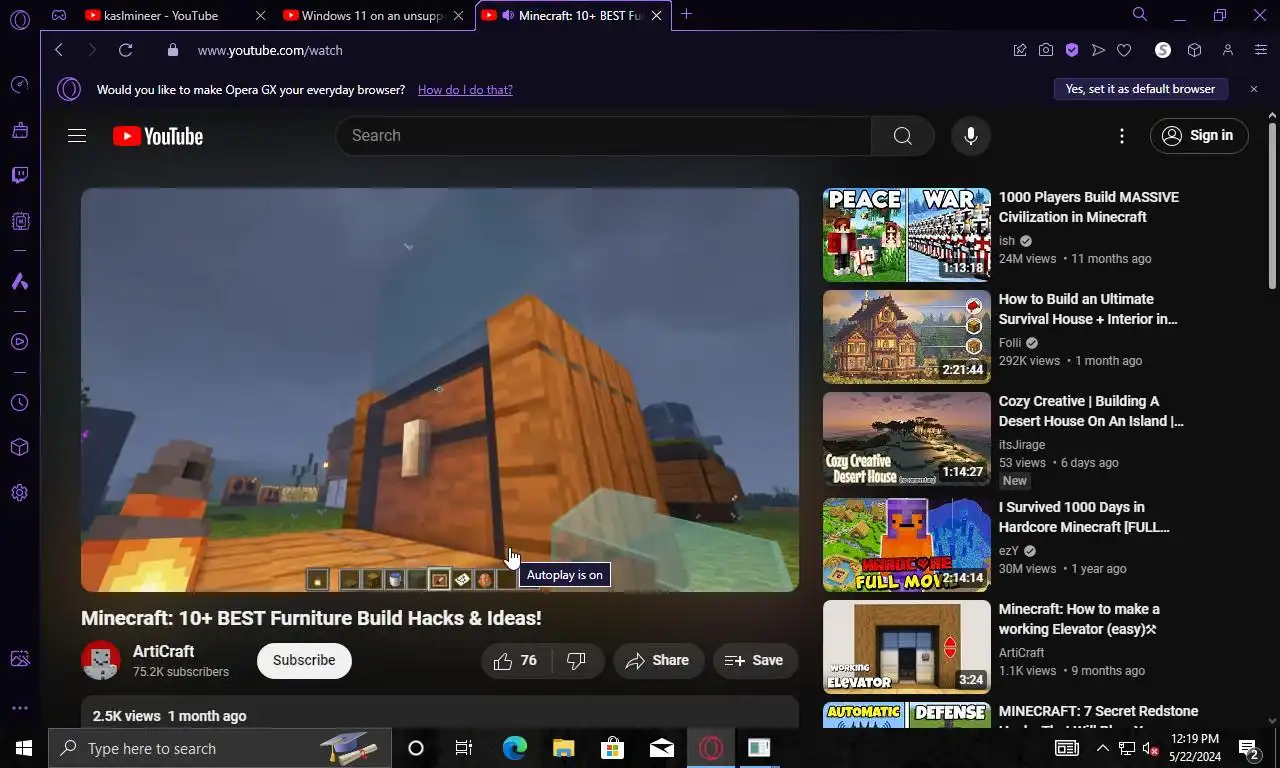Image resolution: width=1280 pixels, height=768 pixels.
Task: Click the Windows Start button
Action: (x=24, y=748)
